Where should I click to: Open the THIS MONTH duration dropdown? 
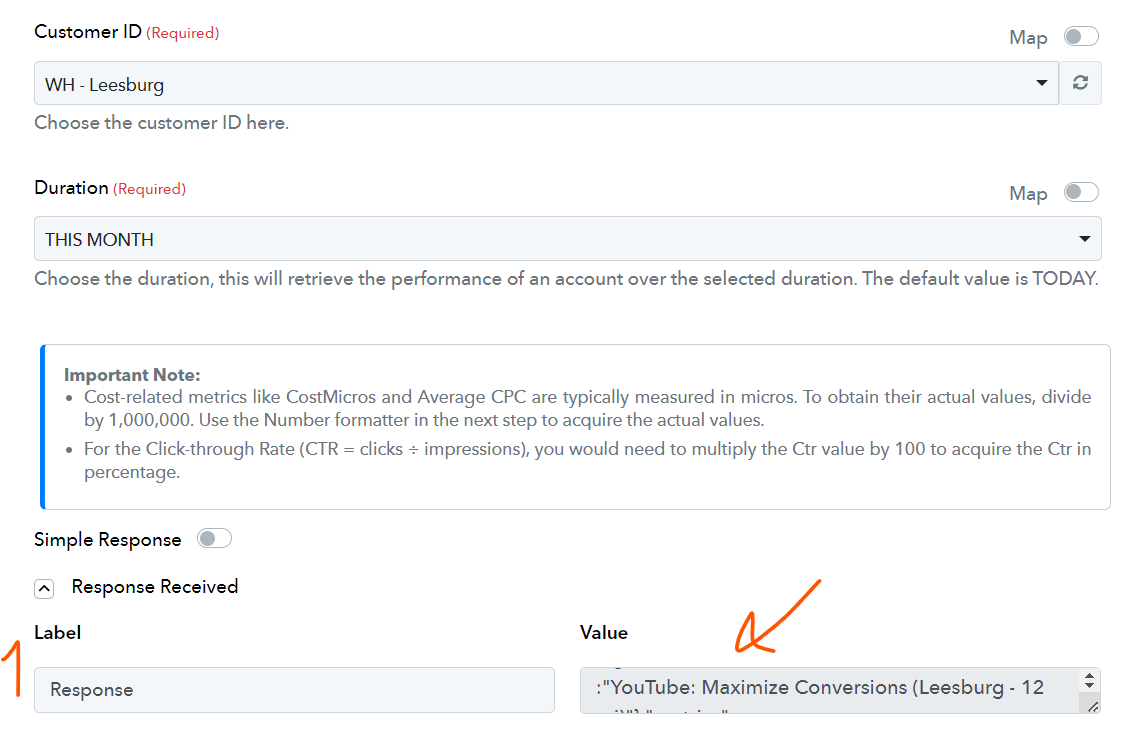coord(567,239)
